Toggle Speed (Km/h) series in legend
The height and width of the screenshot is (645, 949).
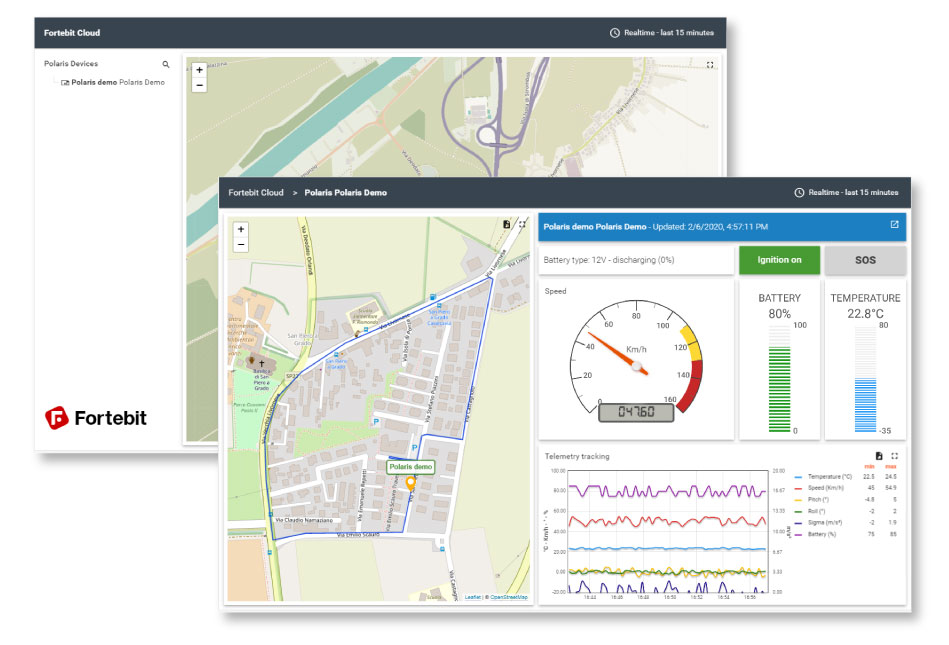(819, 488)
